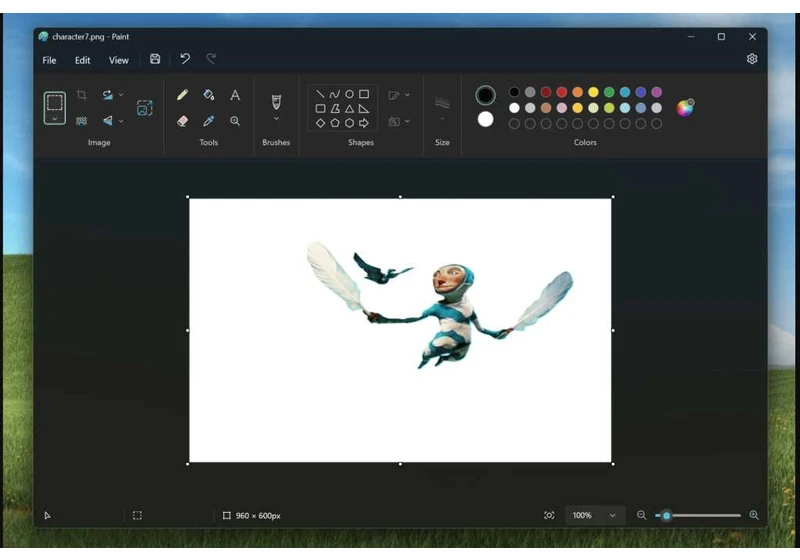
Task: Choose the black palette swatch
Action: (x=514, y=92)
